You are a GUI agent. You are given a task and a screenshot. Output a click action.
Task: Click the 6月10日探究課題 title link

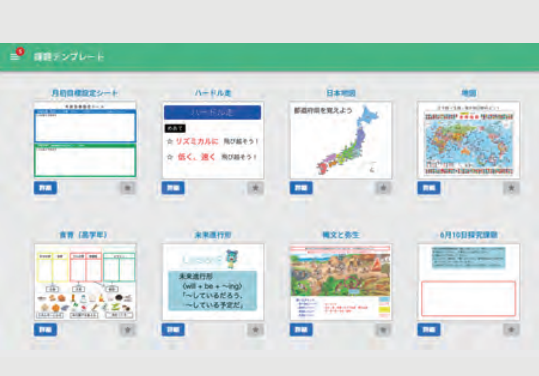tap(469, 235)
